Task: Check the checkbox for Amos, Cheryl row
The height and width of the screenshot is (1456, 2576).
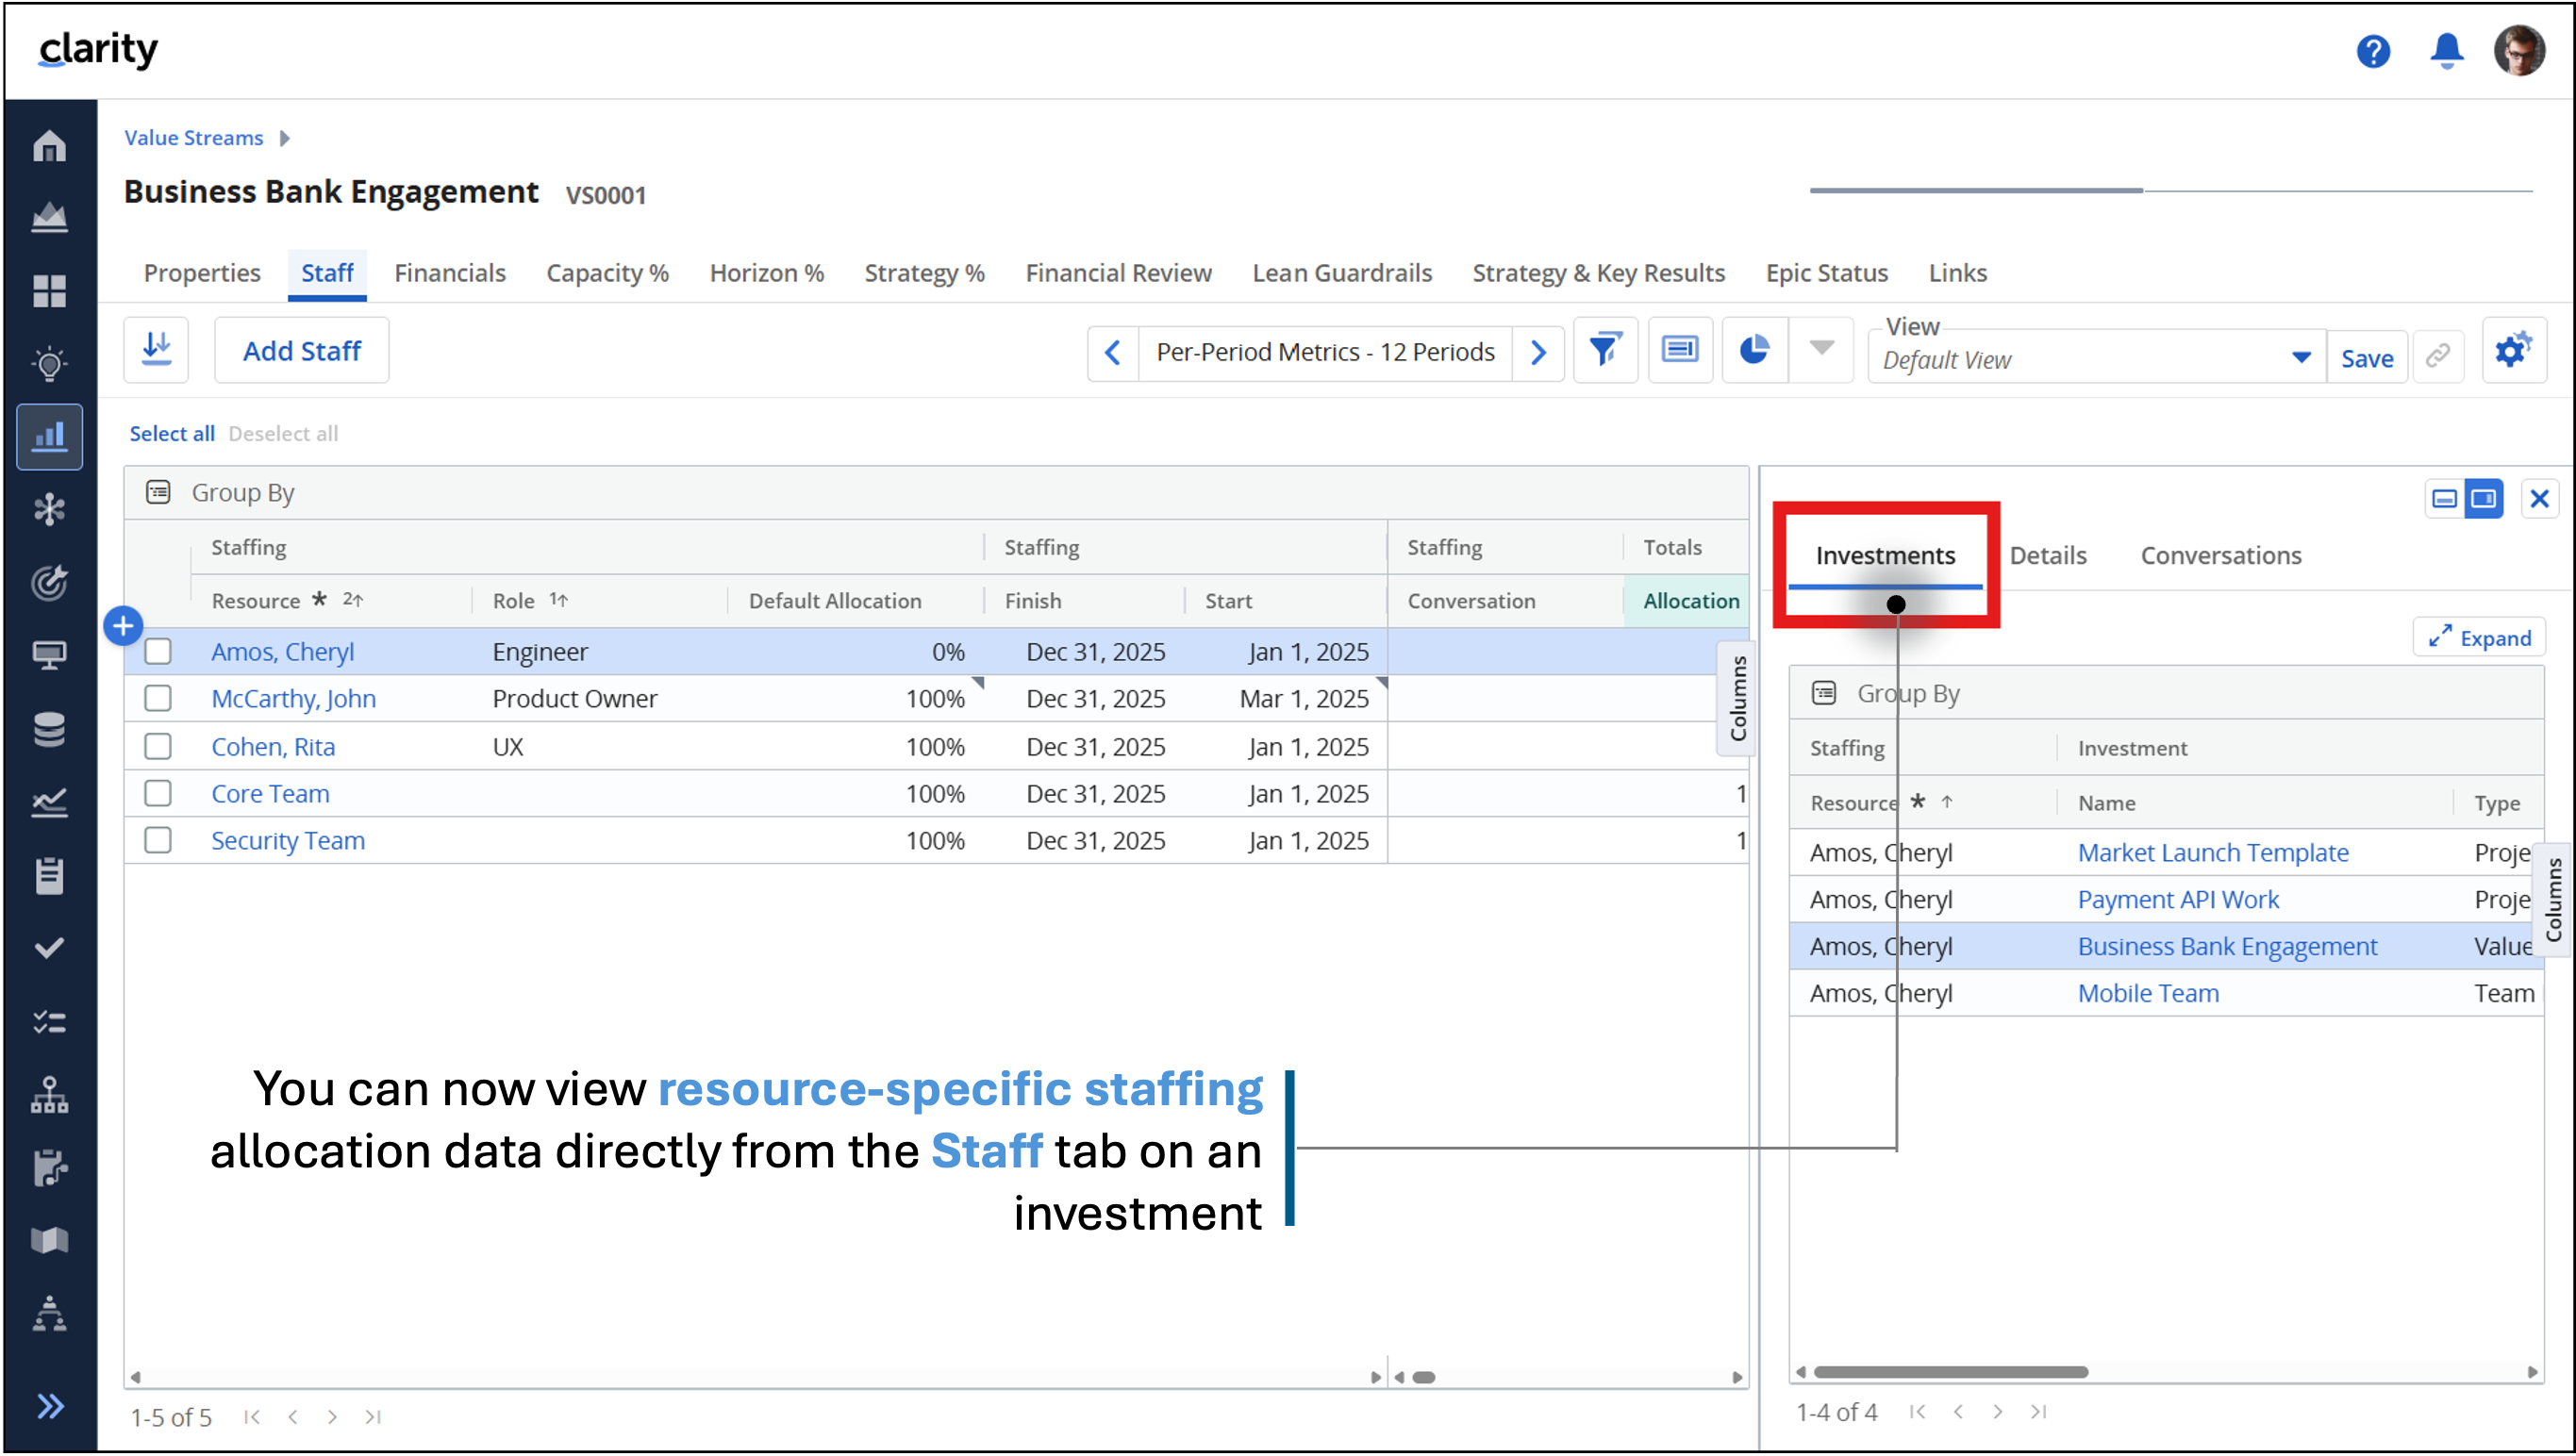Action: (x=157, y=650)
